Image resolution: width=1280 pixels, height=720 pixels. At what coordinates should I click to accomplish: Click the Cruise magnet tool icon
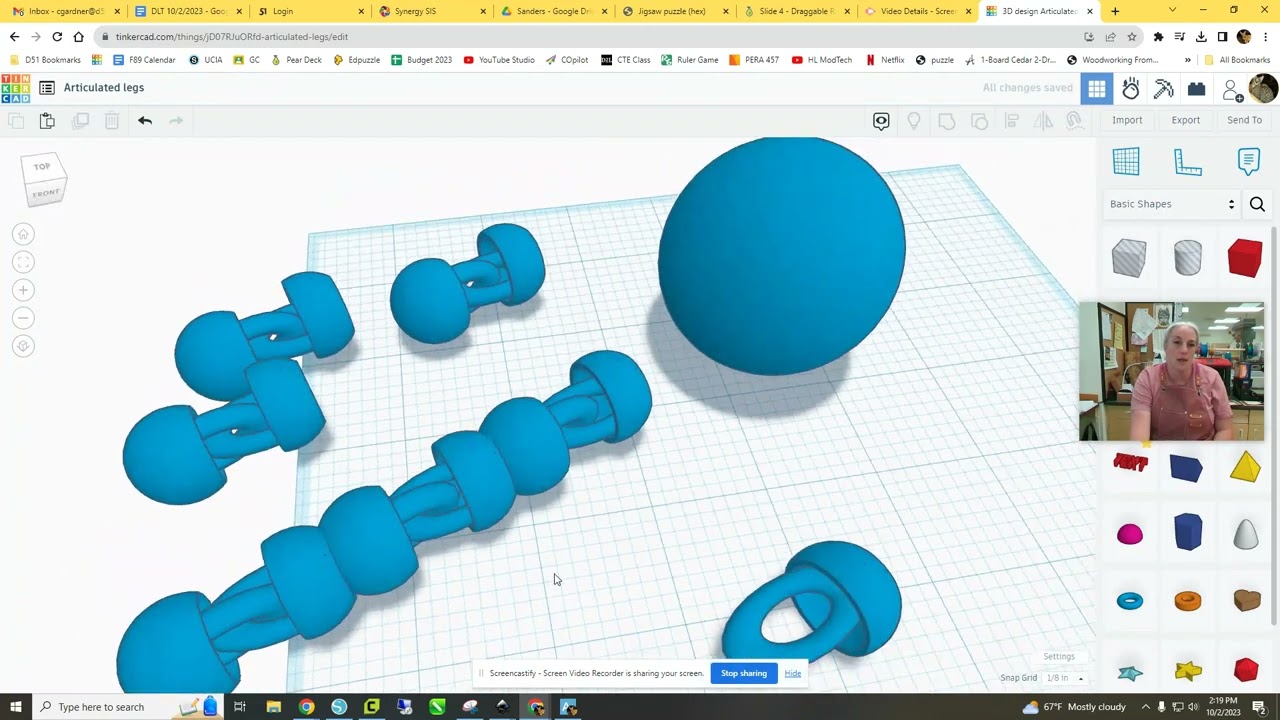click(1075, 121)
